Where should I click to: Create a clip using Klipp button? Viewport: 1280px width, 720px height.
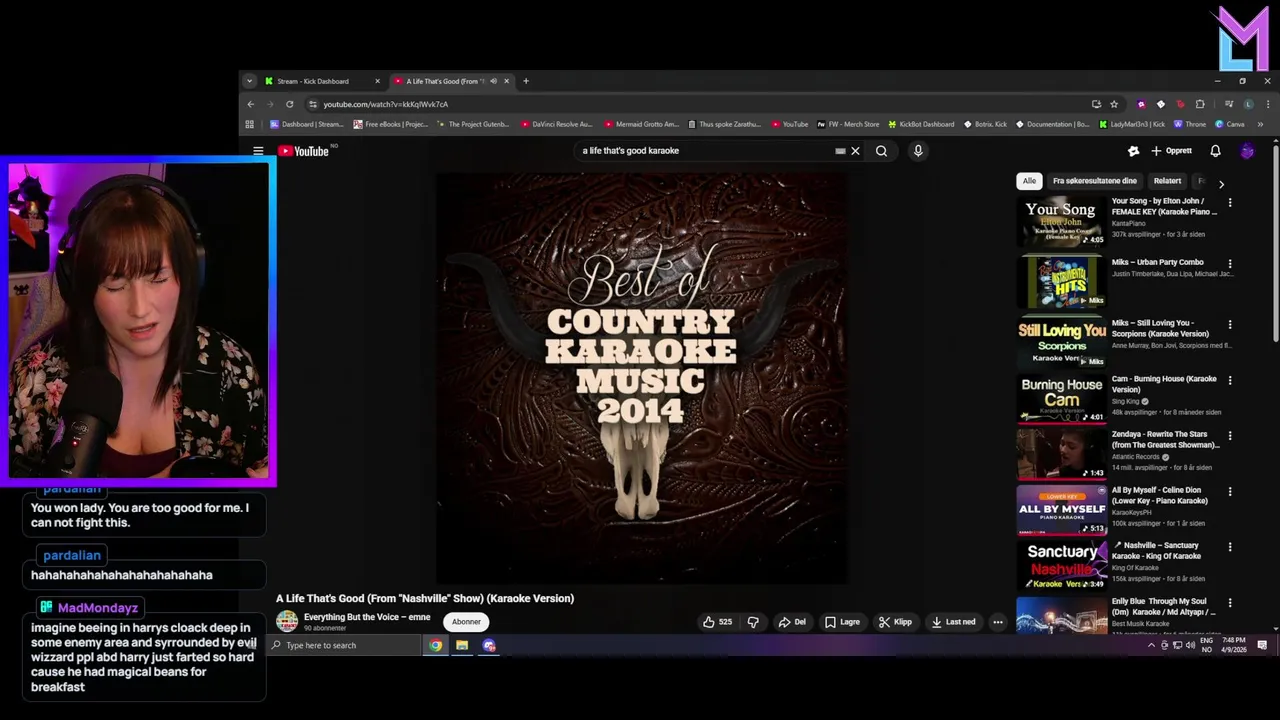[895, 622]
